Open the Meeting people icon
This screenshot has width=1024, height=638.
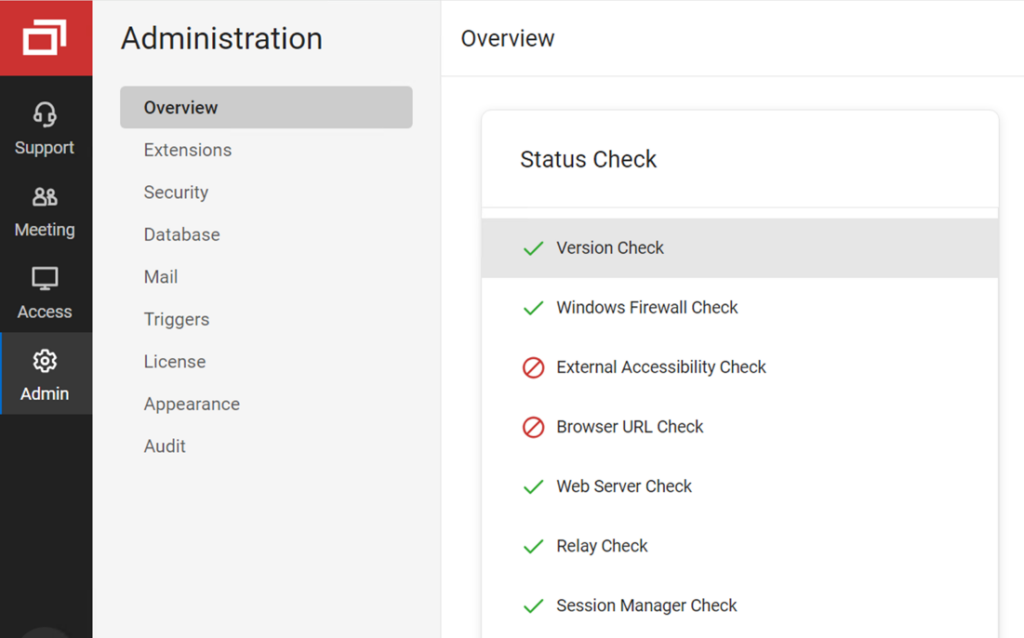click(x=45, y=197)
